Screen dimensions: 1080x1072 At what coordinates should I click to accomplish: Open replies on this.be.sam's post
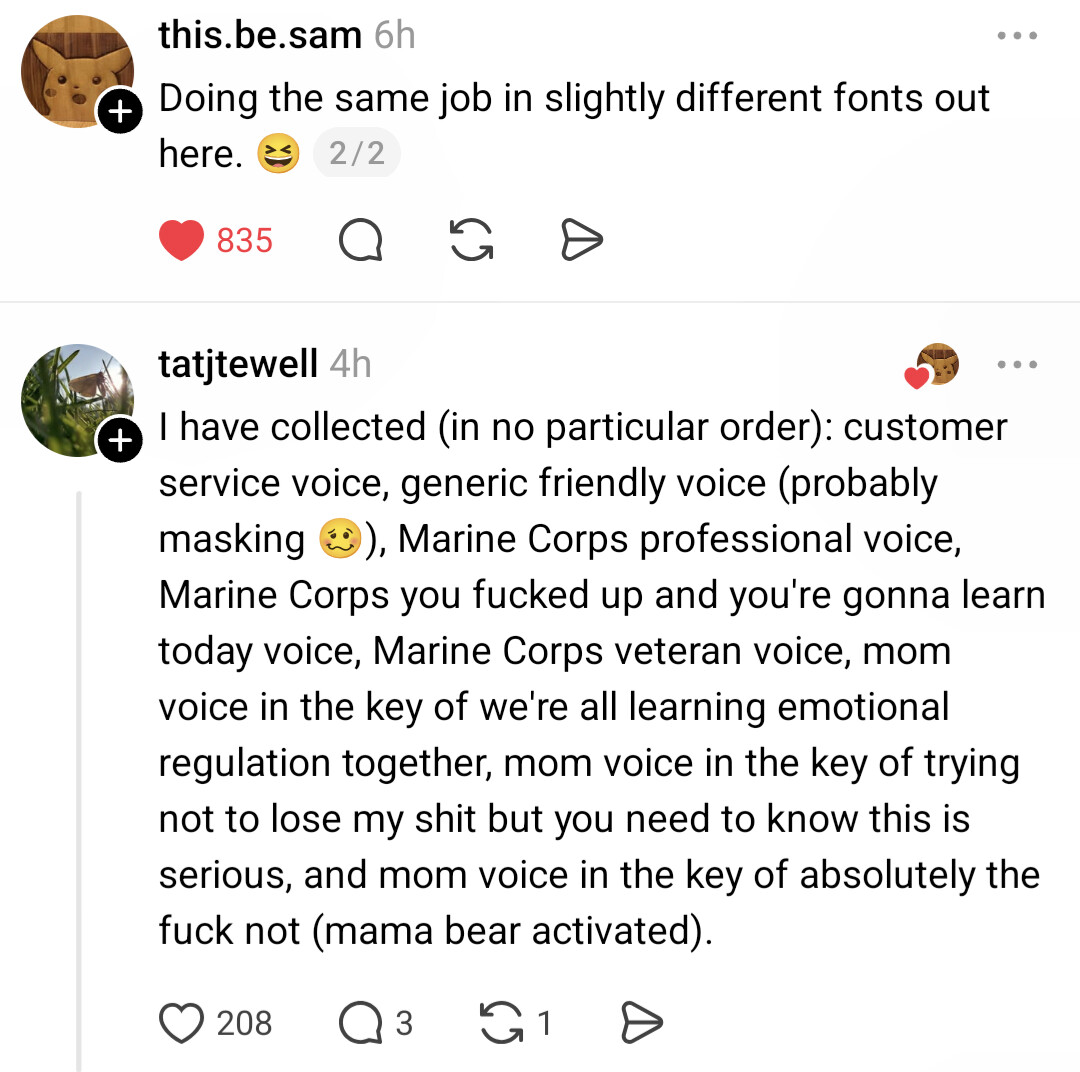tap(360, 240)
